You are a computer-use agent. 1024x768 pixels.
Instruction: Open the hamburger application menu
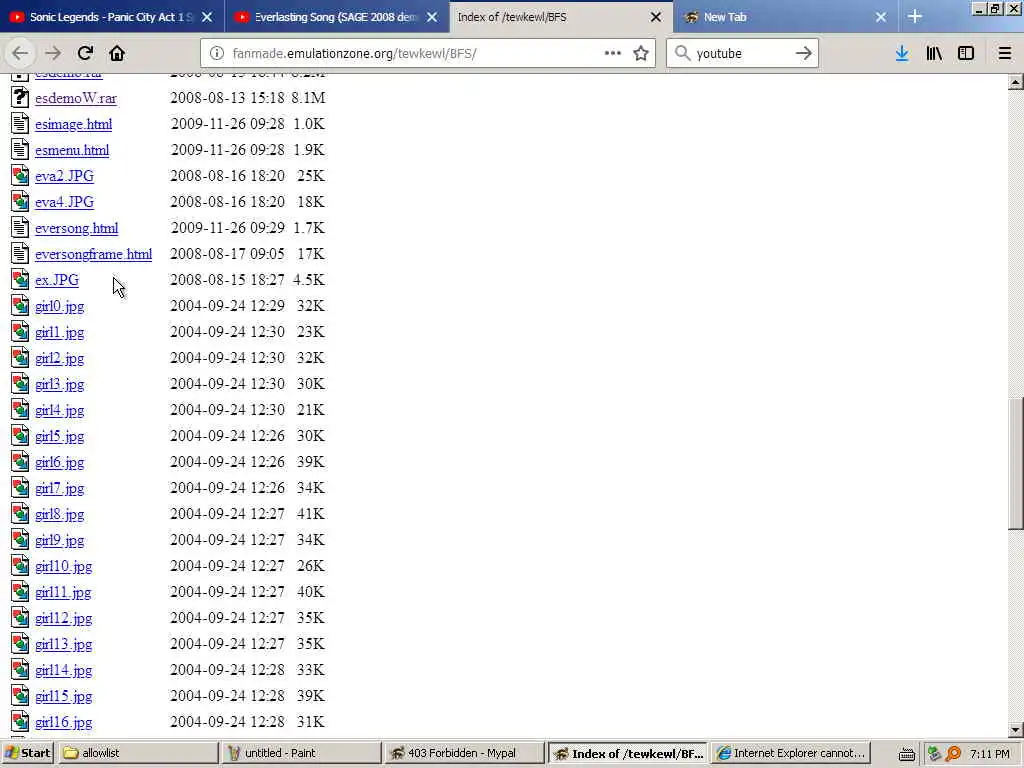(1005, 54)
